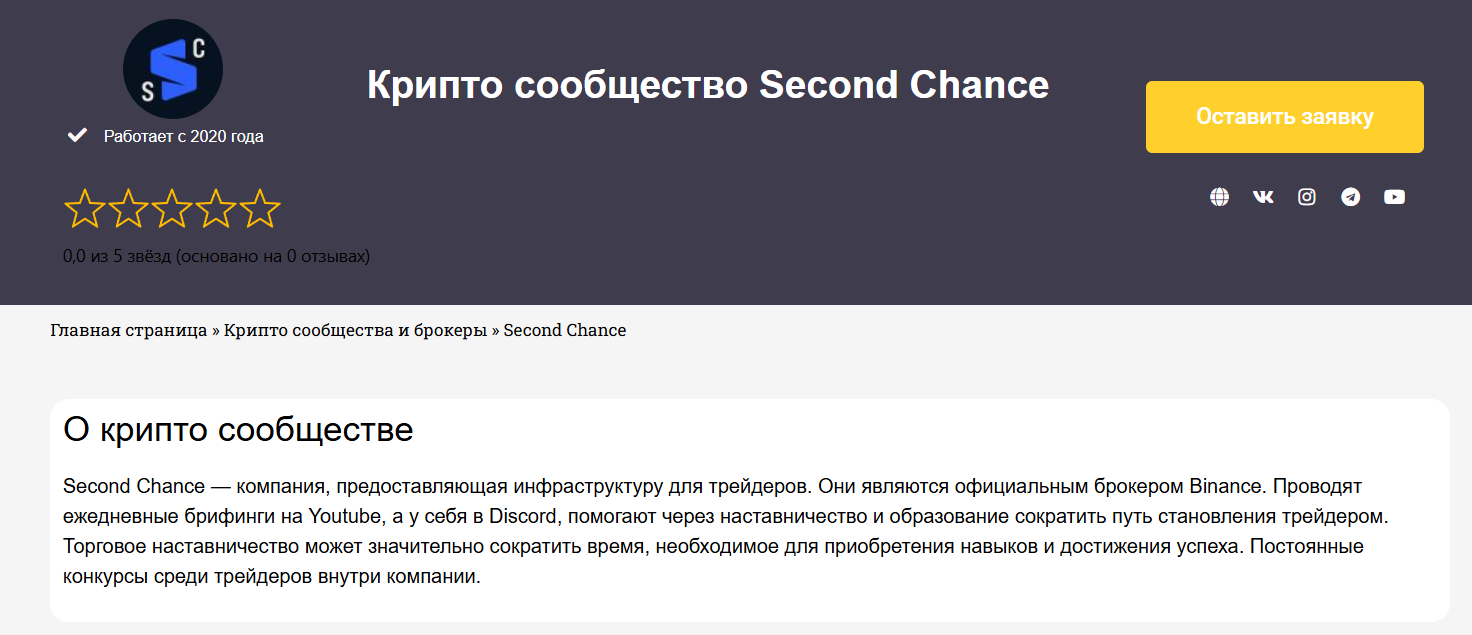Select the second rating star

click(128, 208)
